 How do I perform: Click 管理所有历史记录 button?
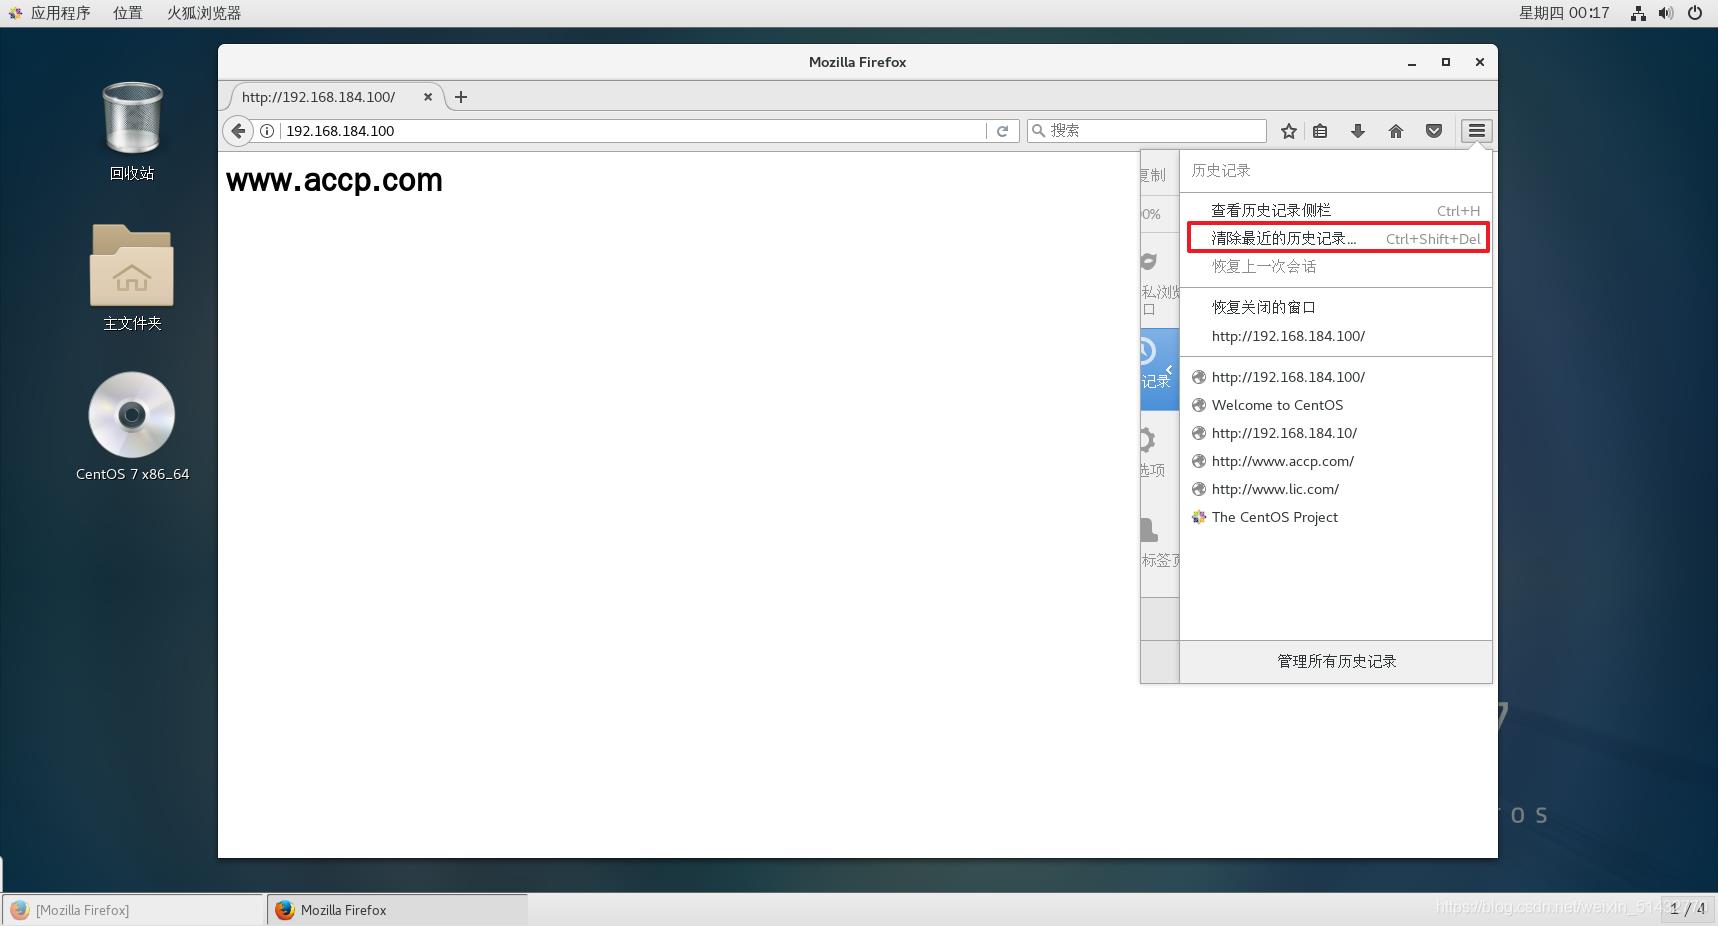pos(1336,661)
